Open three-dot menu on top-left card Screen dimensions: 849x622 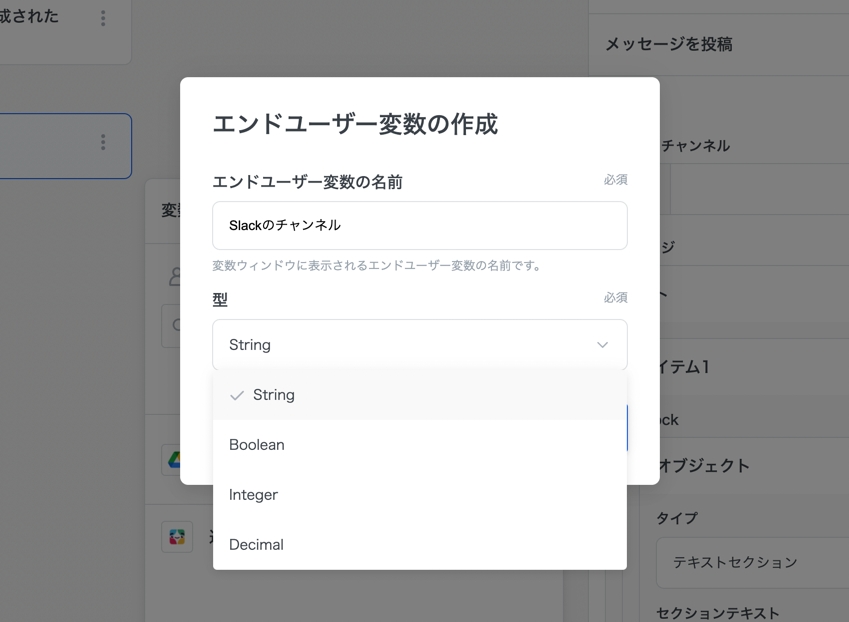[x=103, y=19]
